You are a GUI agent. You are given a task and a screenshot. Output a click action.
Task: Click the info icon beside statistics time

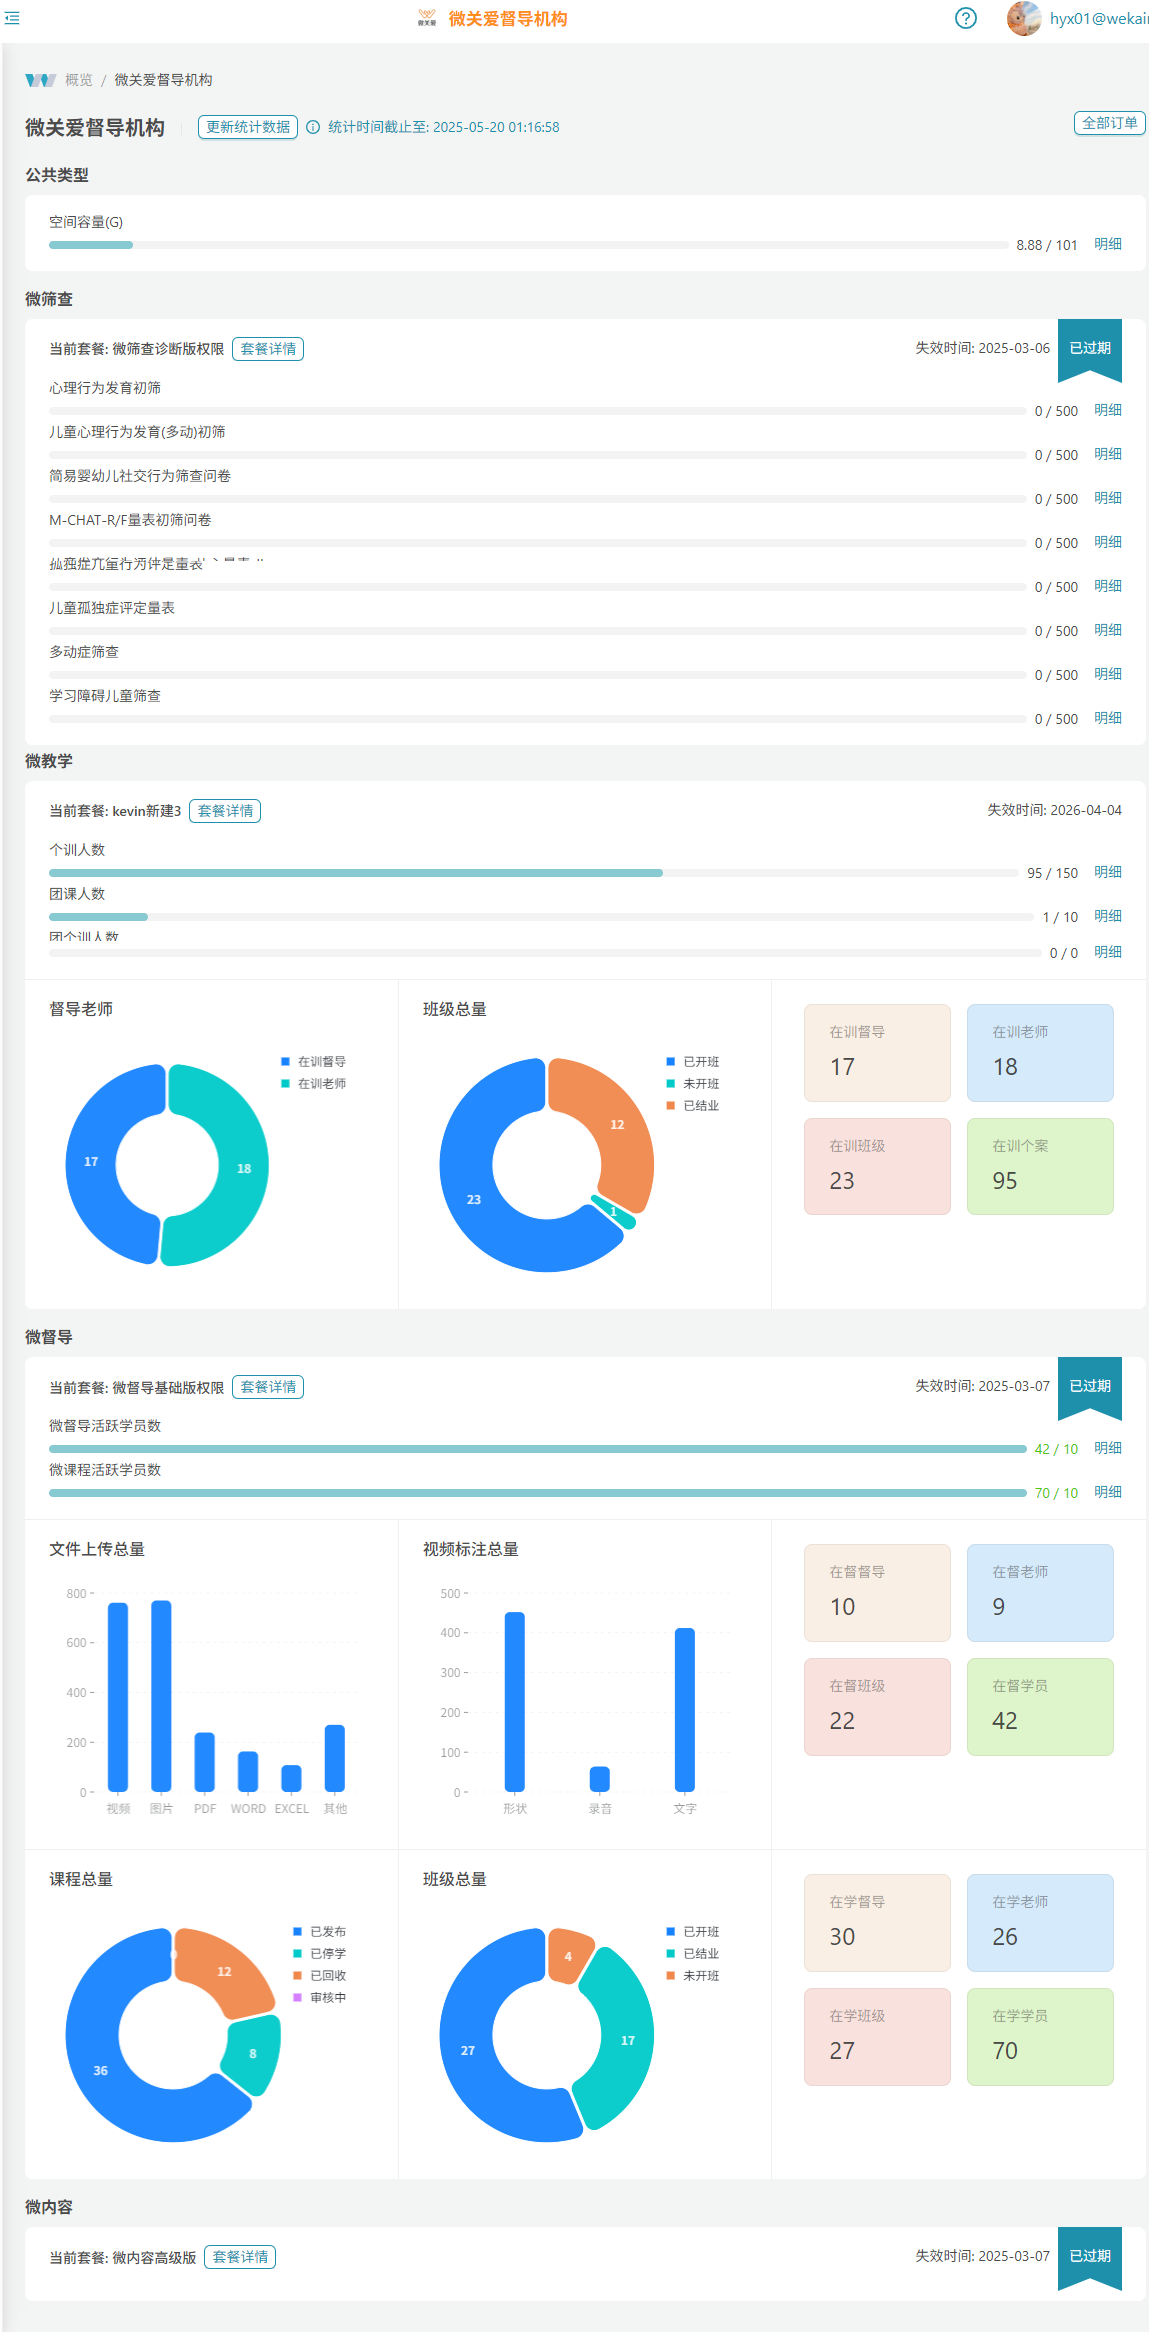[x=313, y=127]
